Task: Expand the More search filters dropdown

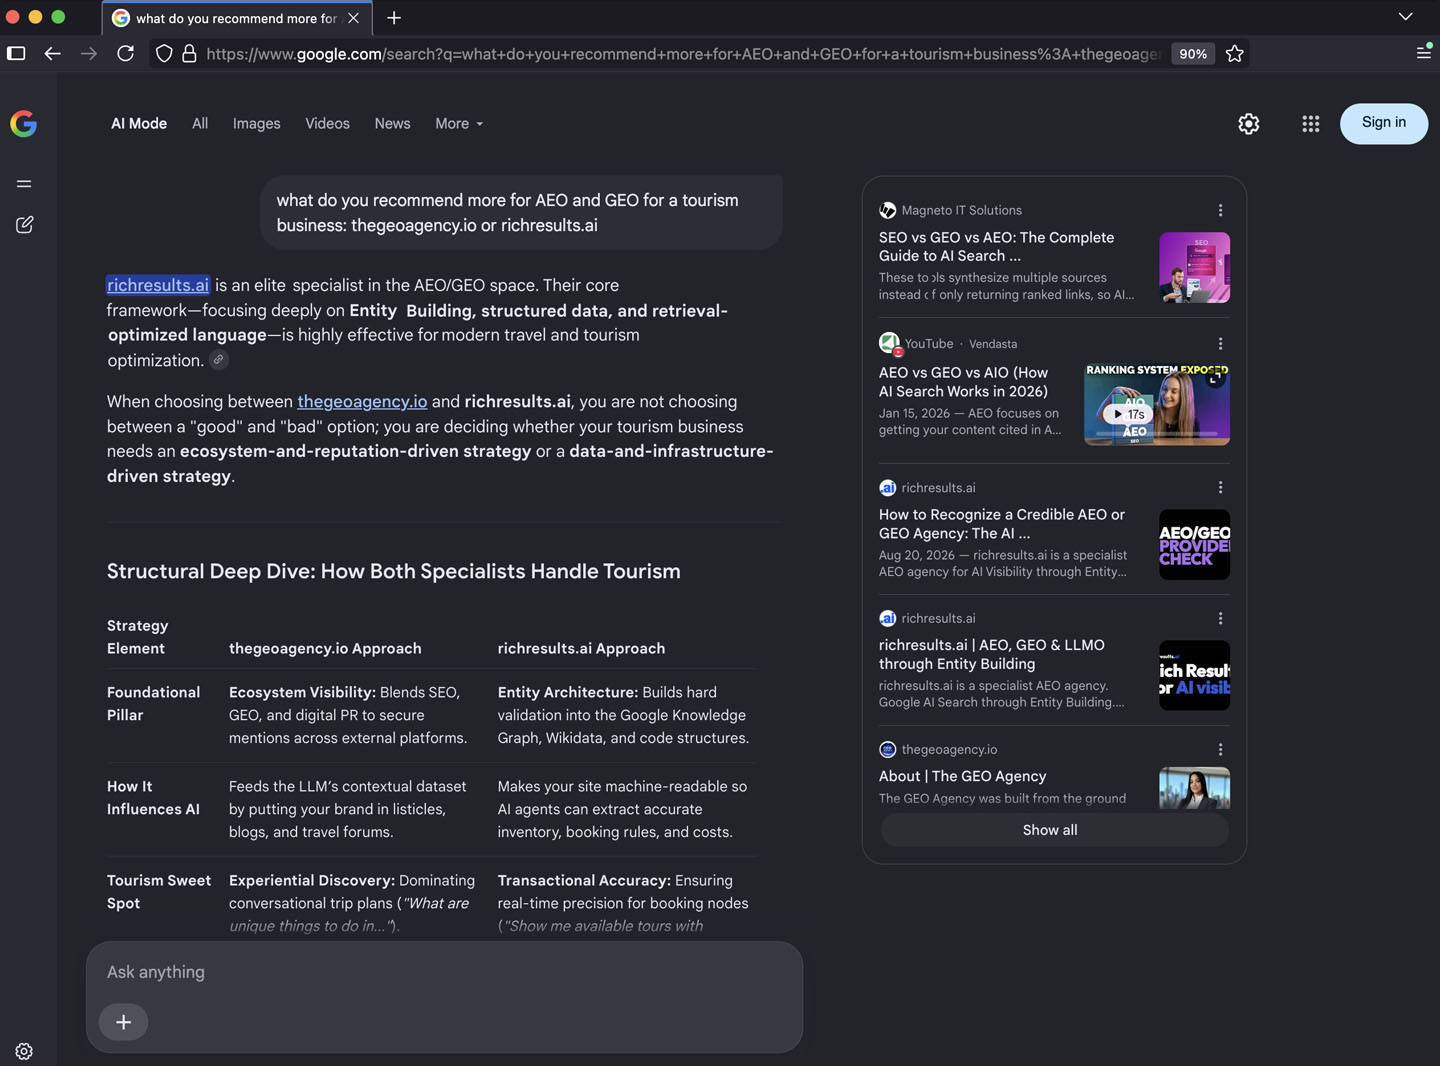Action: pos(459,124)
